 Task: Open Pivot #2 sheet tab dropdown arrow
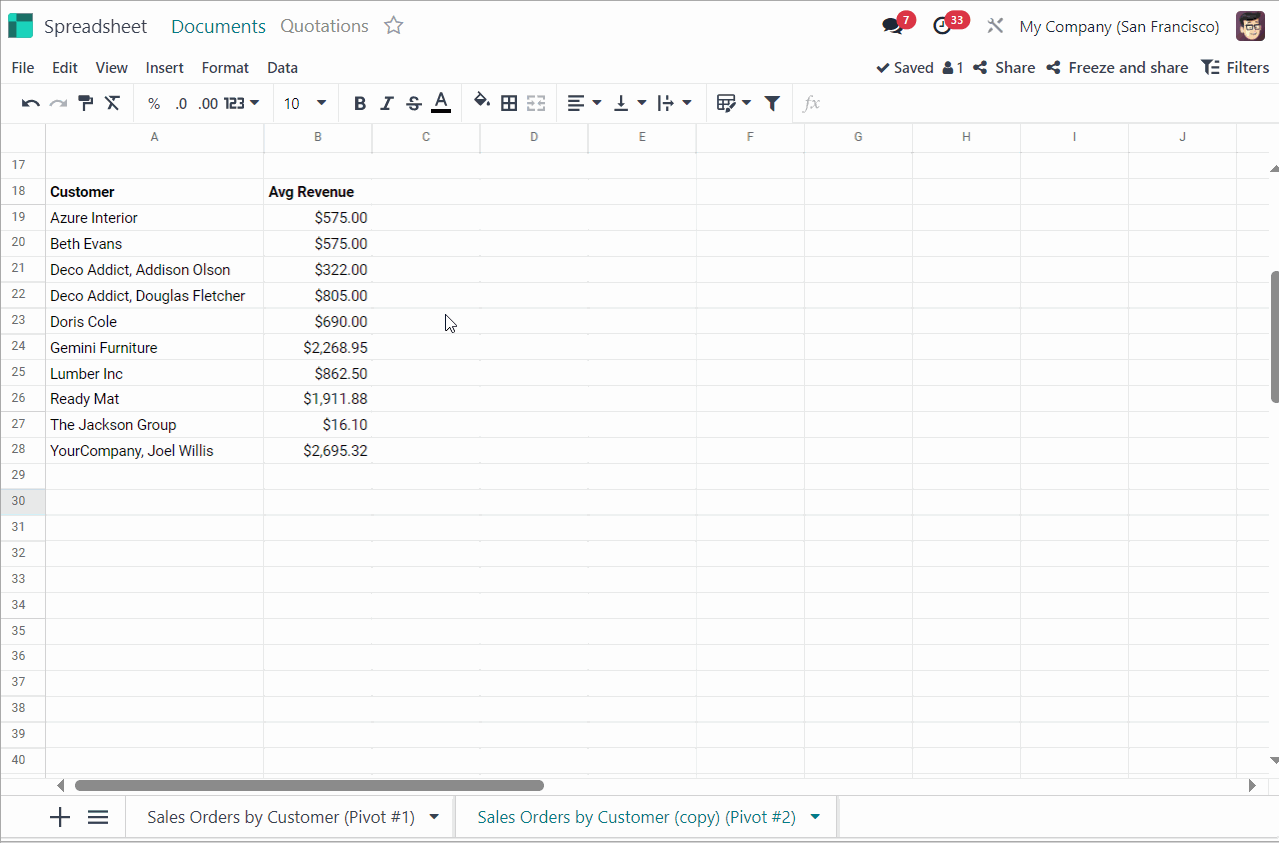pos(815,817)
